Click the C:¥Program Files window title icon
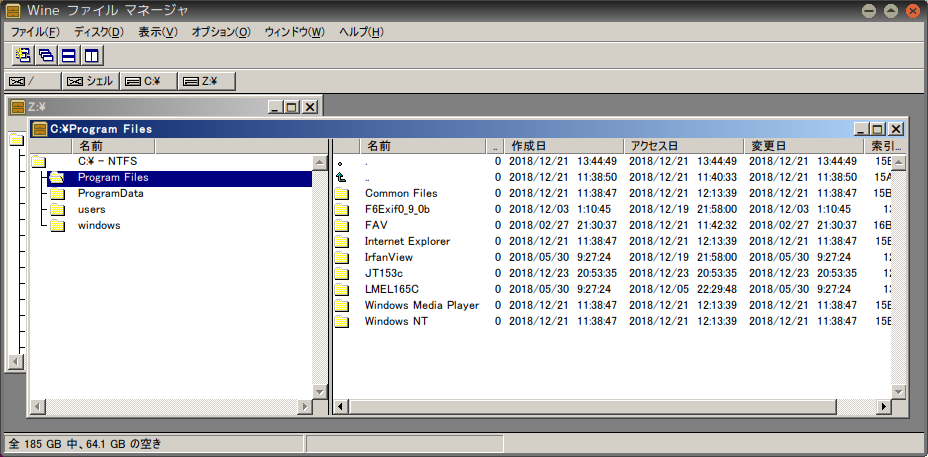Viewport: 928px width, 457px height. [40, 129]
